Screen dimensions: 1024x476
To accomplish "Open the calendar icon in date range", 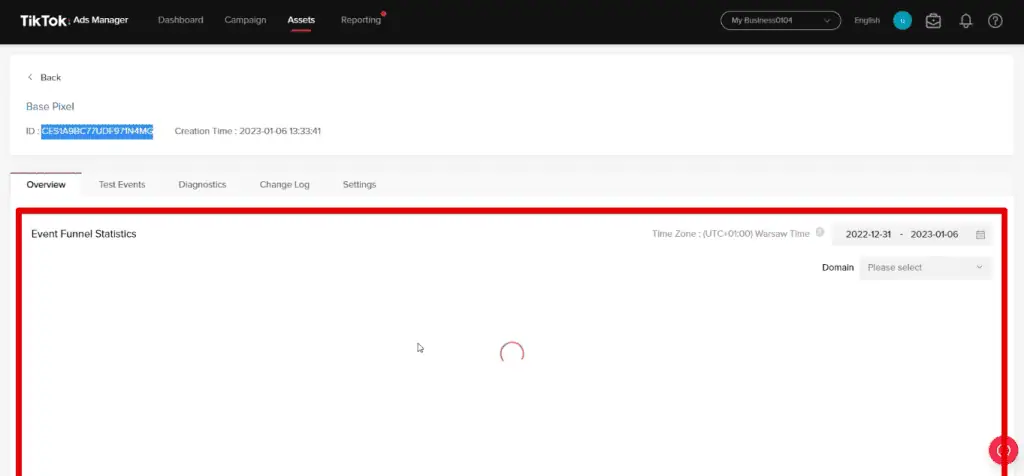I will pos(980,234).
